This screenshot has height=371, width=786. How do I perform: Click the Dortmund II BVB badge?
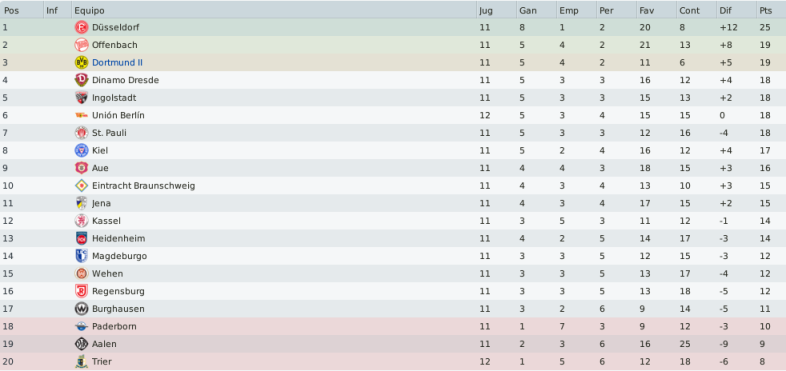81,63
